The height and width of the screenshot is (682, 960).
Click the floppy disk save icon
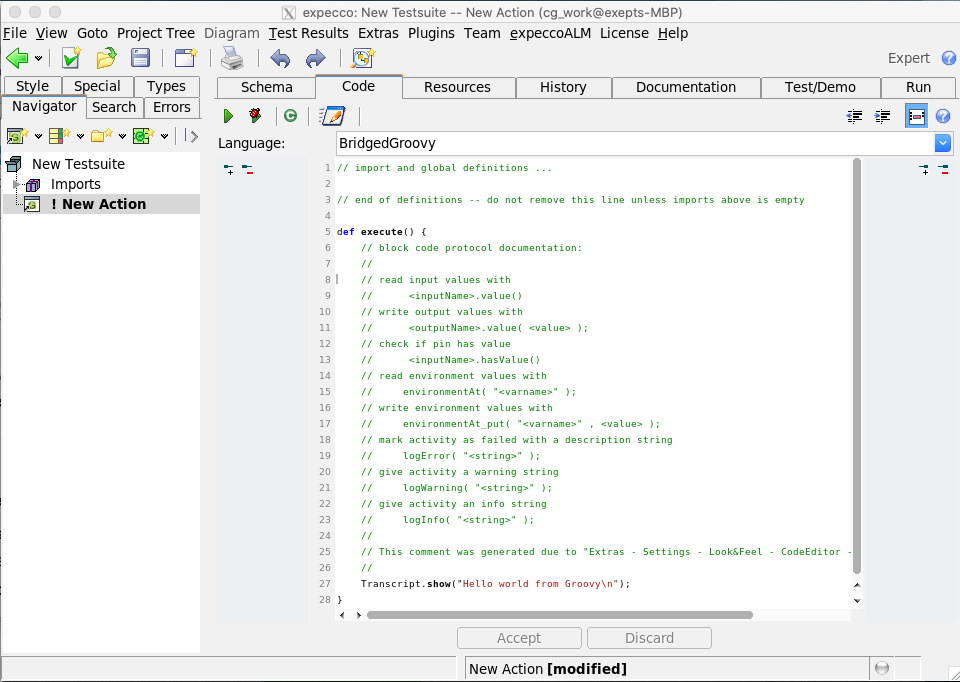pyautogui.click(x=141, y=58)
